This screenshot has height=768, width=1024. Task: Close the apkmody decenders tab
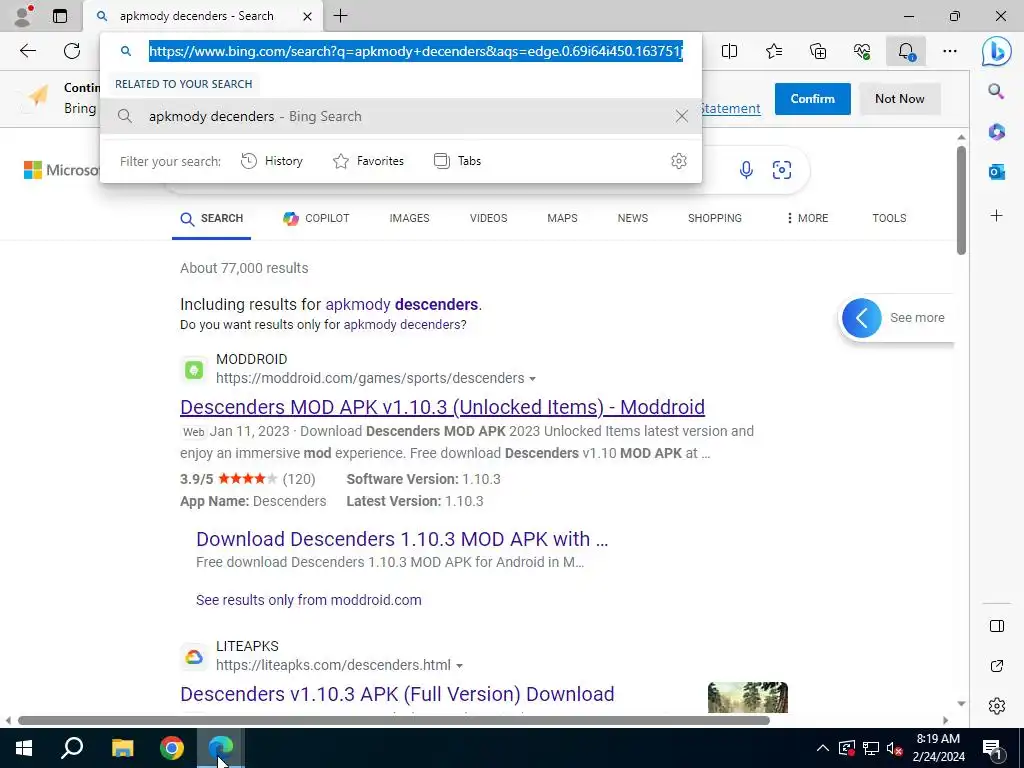click(307, 16)
